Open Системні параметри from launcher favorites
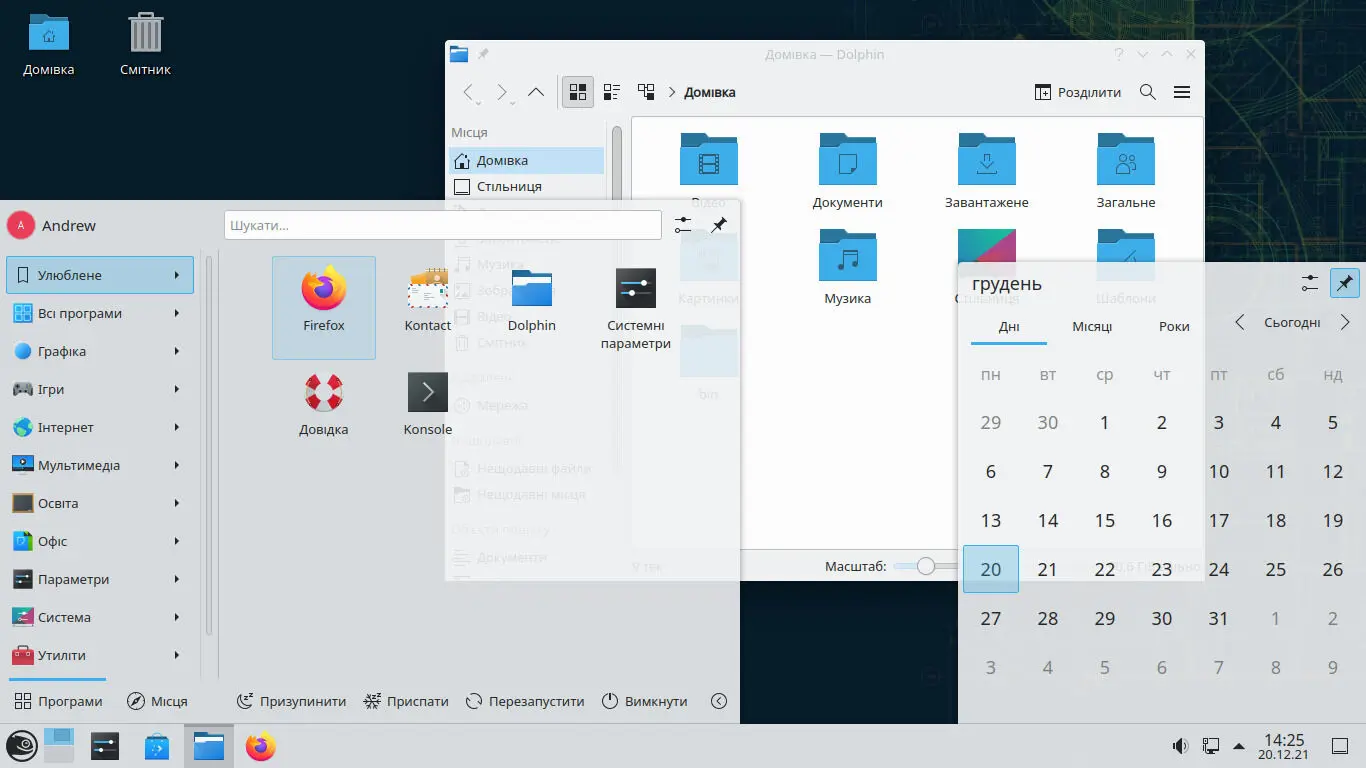Screen dimensions: 1366x768 pyautogui.click(x=636, y=308)
